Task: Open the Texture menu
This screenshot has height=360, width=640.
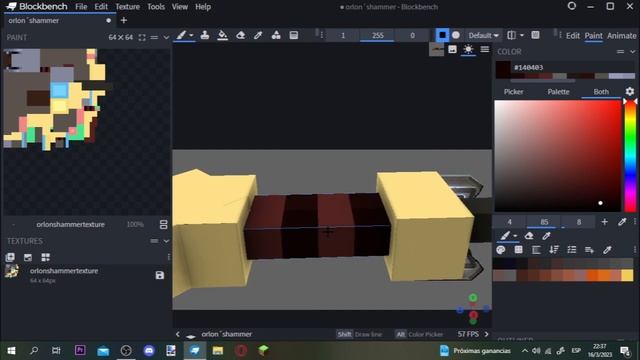Action: [x=127, y=7]
